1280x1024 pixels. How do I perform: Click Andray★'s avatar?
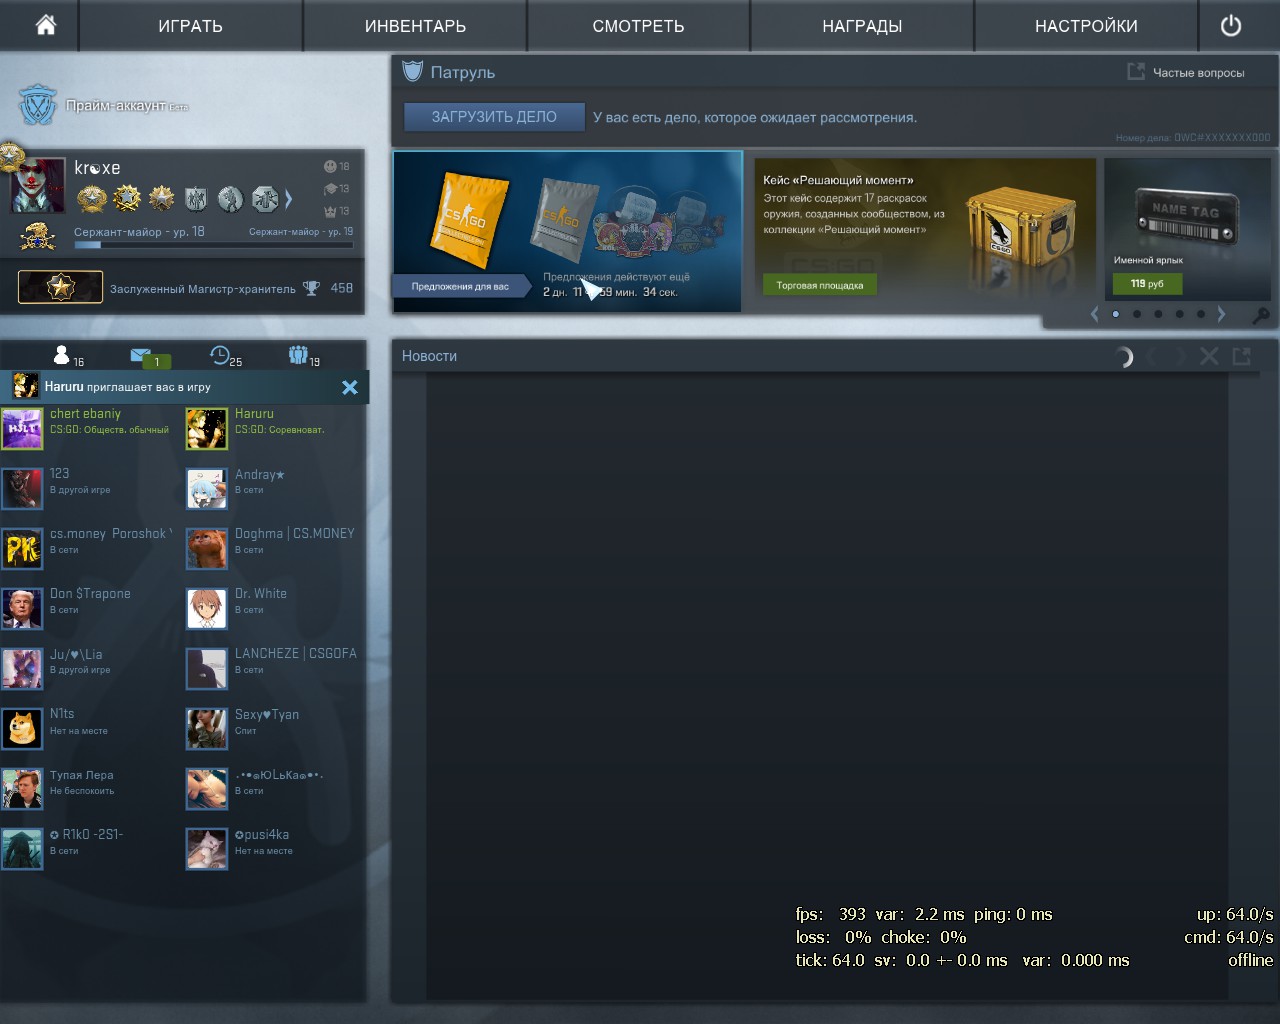[x=207, y=489]
